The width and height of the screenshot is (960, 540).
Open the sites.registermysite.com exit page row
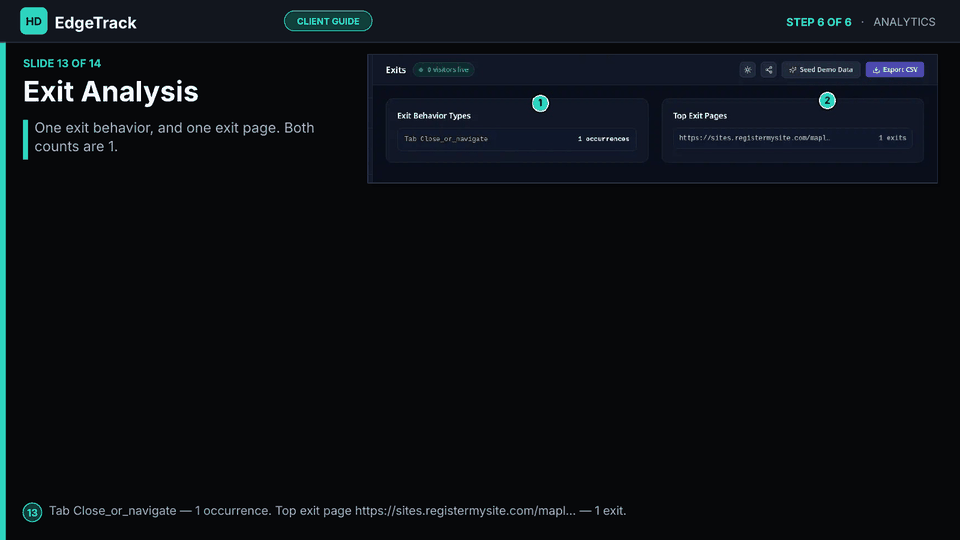(x=792, y=138)
